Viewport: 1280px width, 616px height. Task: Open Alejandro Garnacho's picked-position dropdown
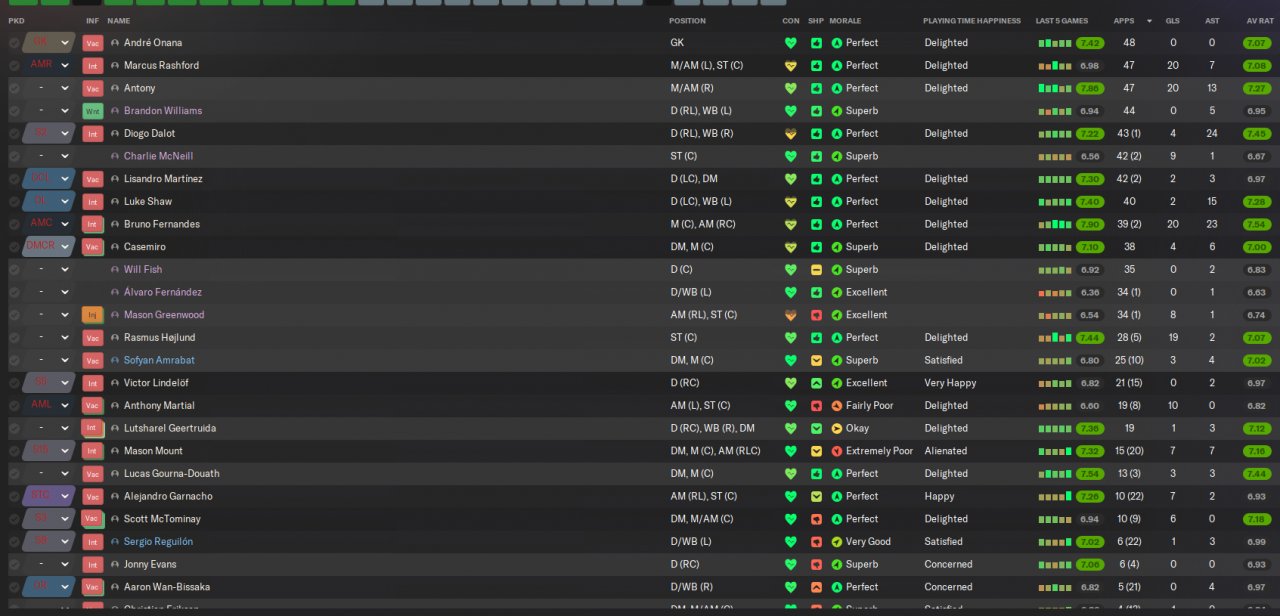coord(49,496)
